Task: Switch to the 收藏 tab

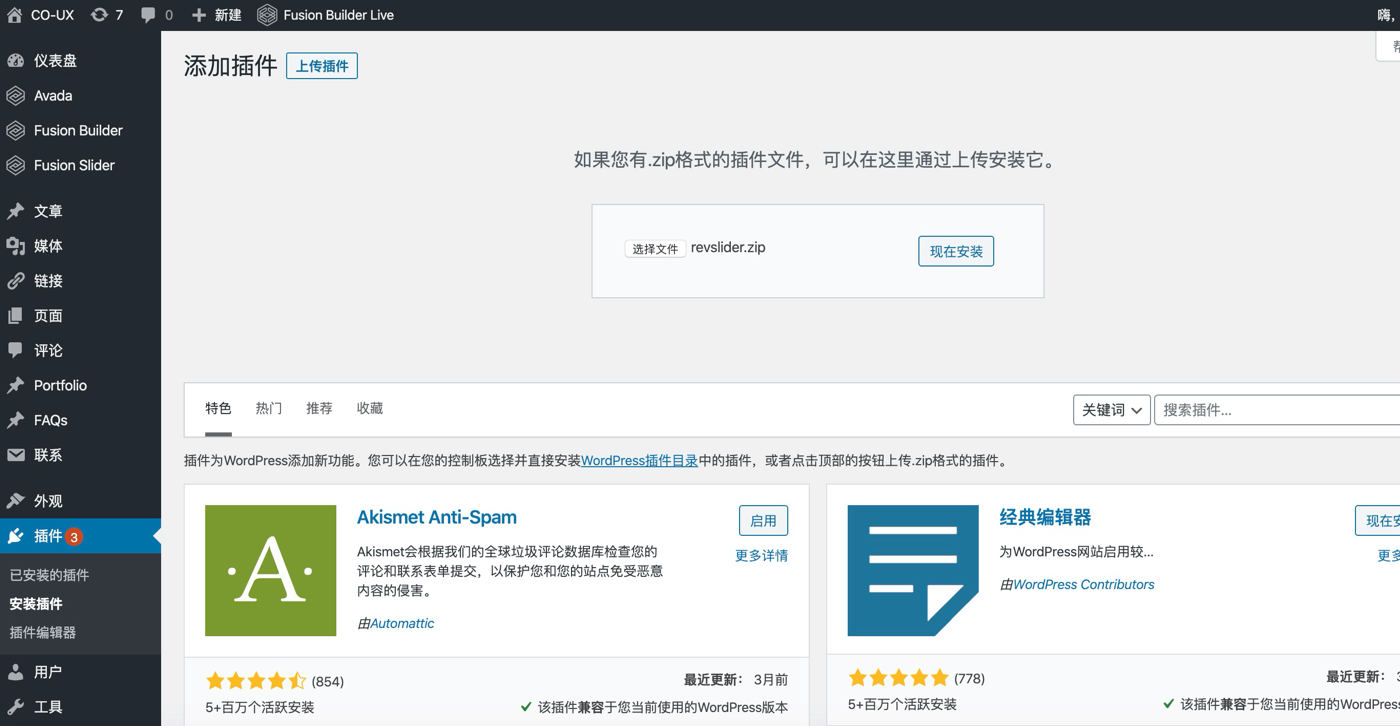Action: (x=370, y=408)
